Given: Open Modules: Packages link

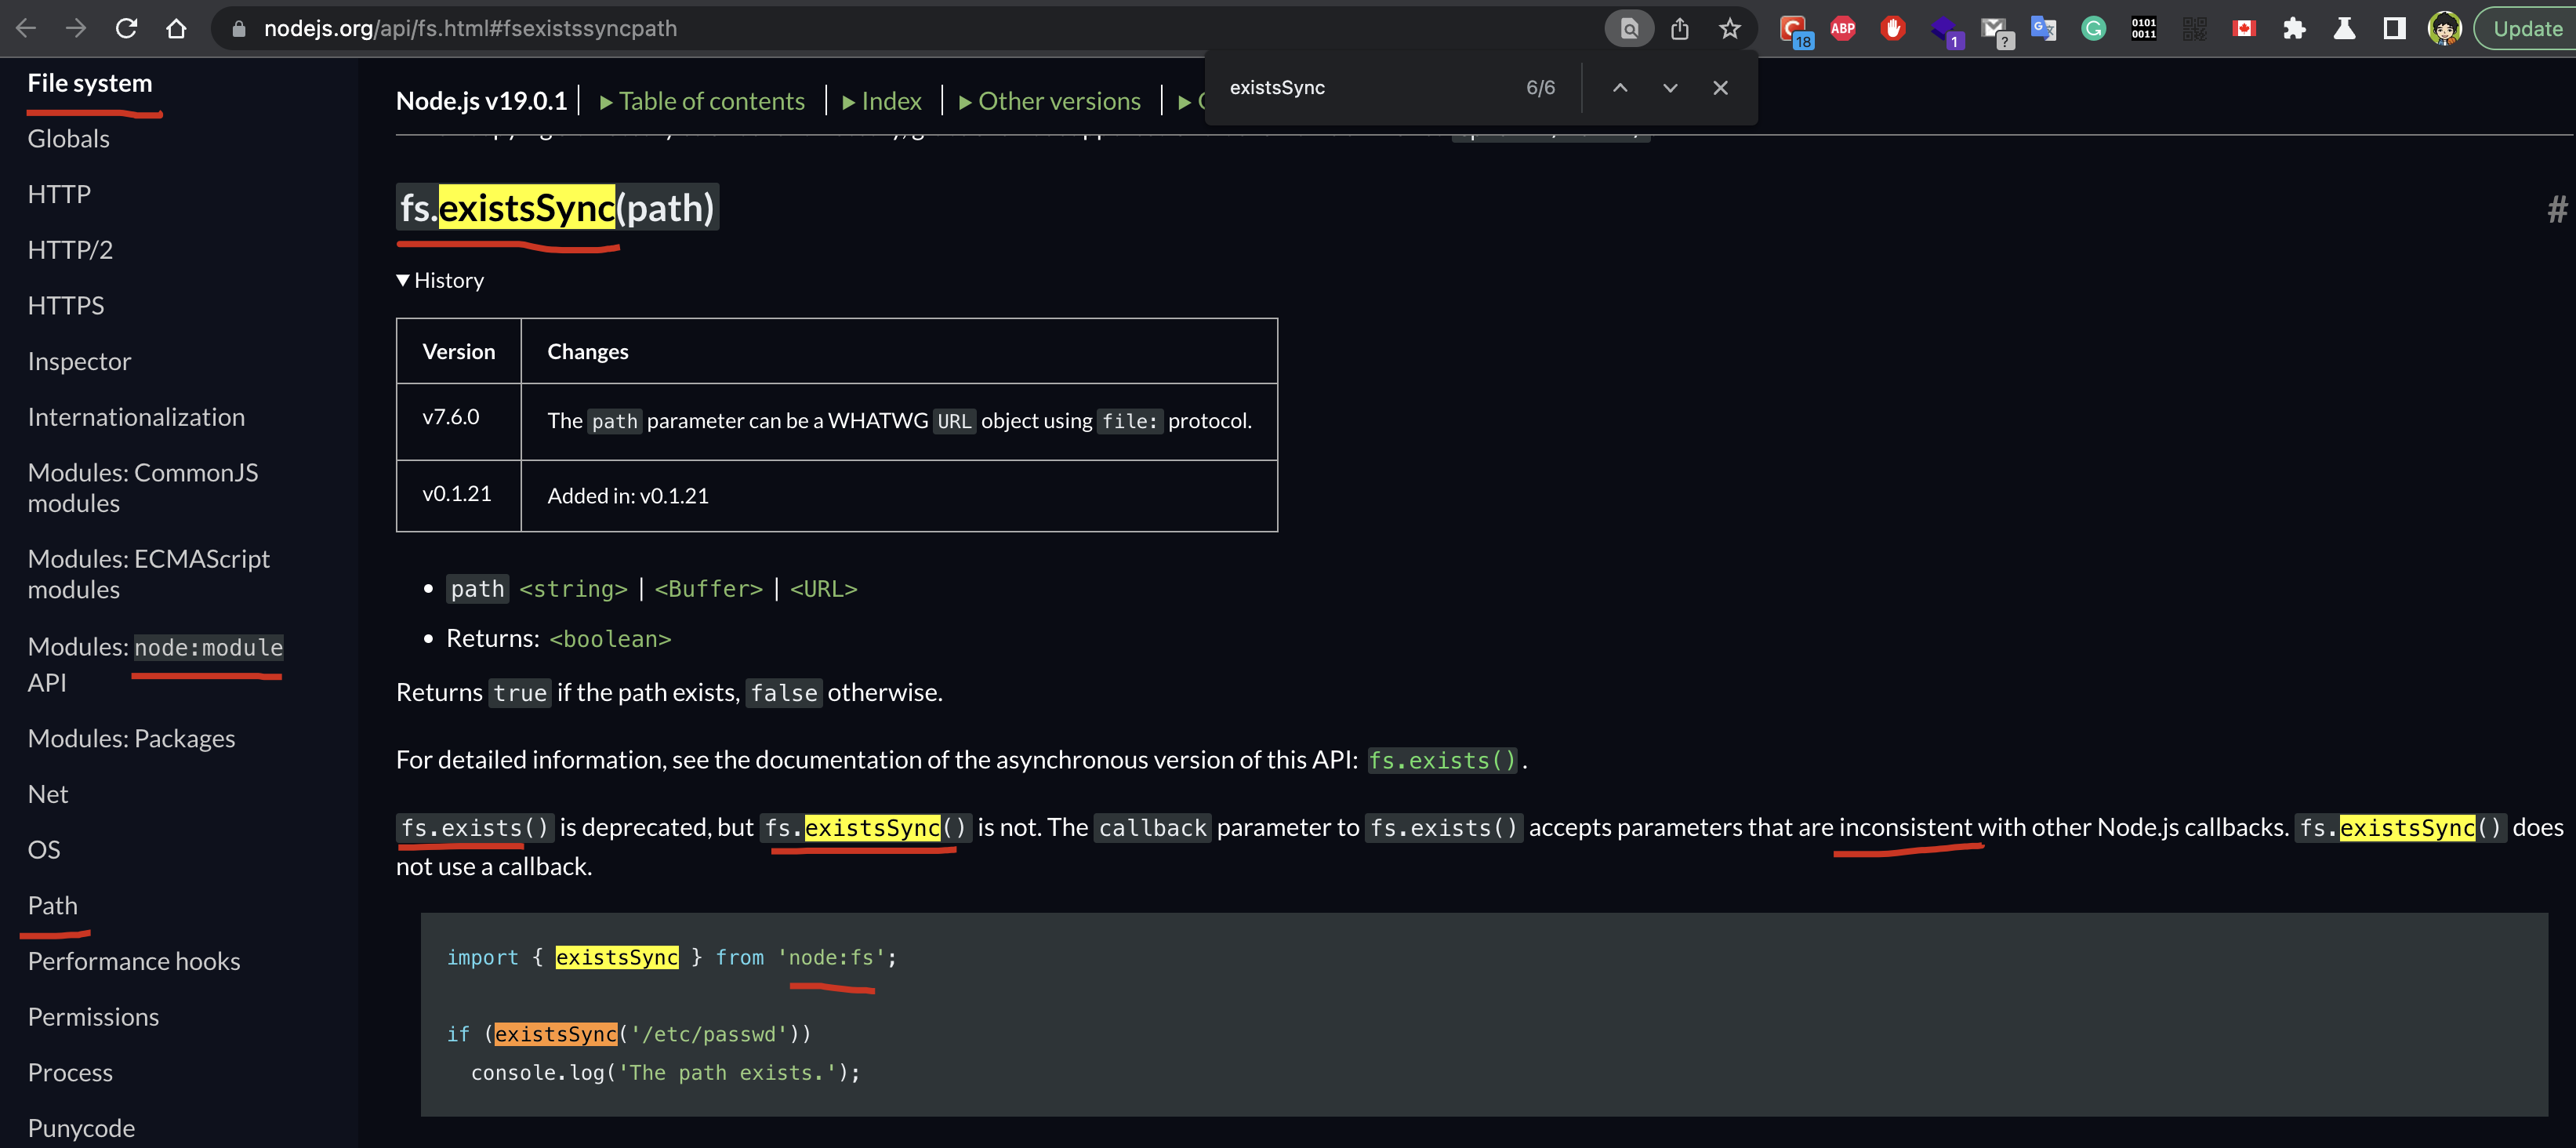Looking at the screenshot, I should pyautogui.click(x=131, y=739).
